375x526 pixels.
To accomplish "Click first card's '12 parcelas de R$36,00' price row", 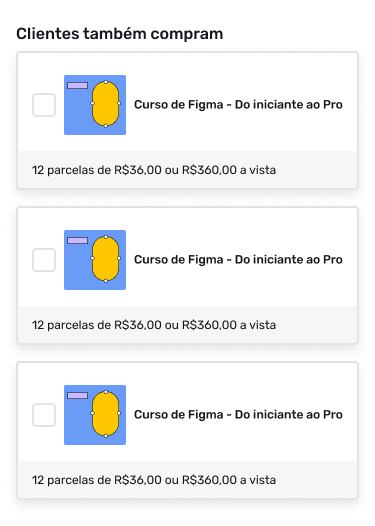I will pyautogui.click(x=188, y=170).
